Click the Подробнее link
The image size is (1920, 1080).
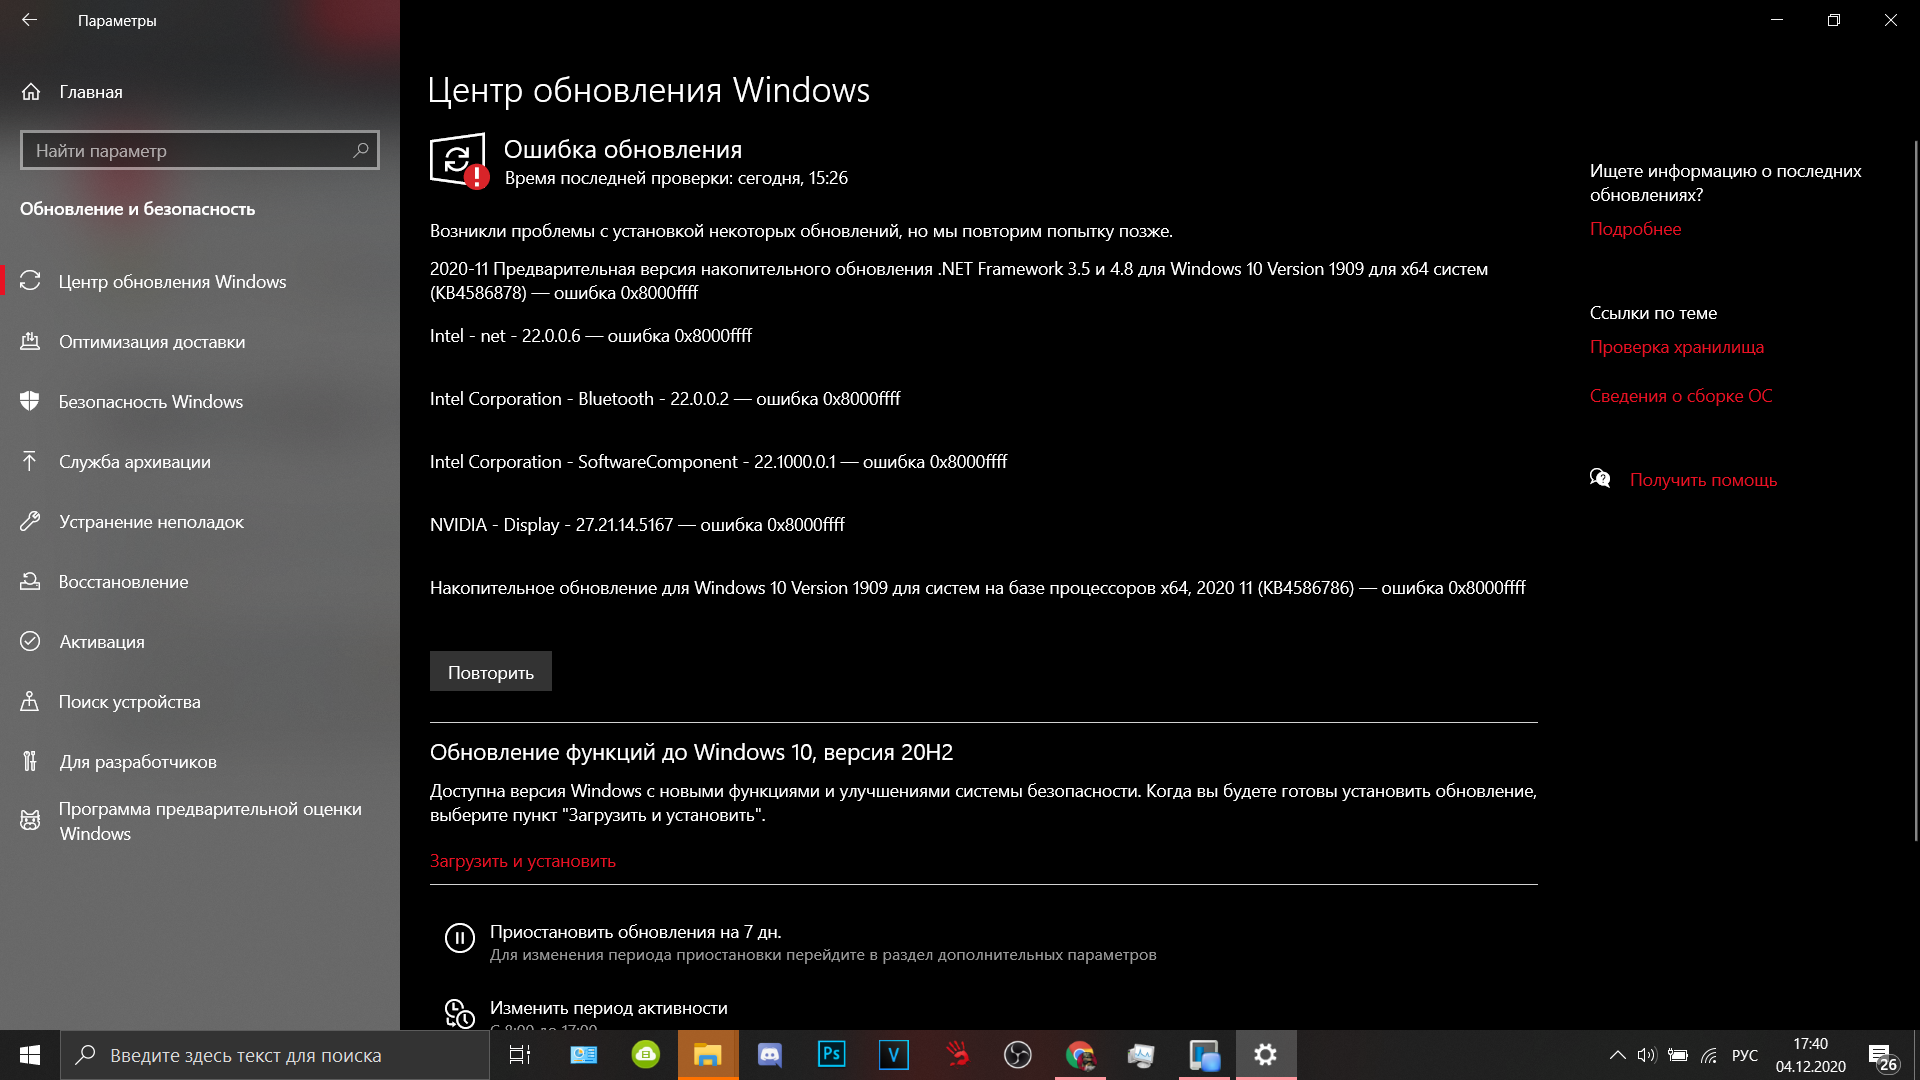click(1636, 229)
